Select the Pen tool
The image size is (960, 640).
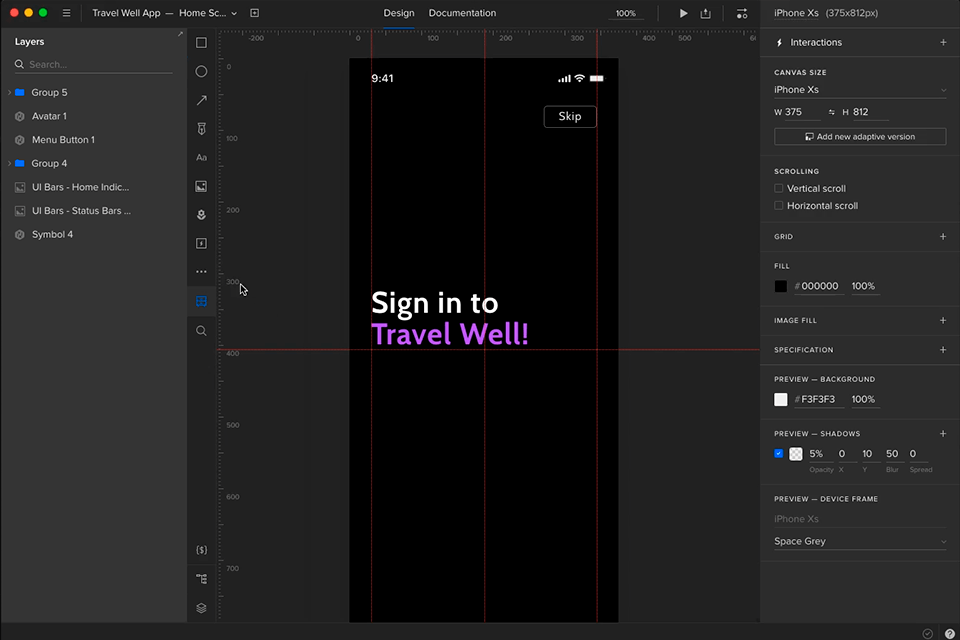[201, 129]
